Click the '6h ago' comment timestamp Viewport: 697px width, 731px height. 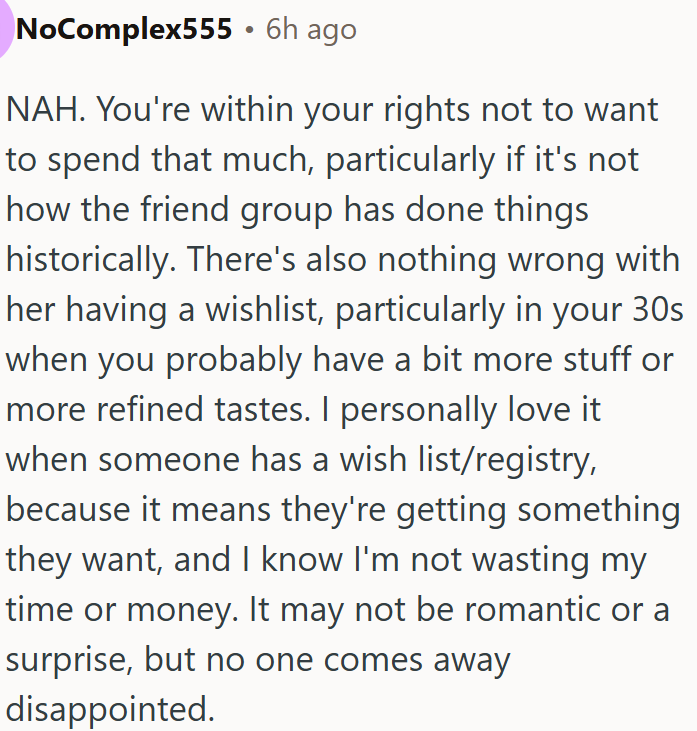point(311,29)
